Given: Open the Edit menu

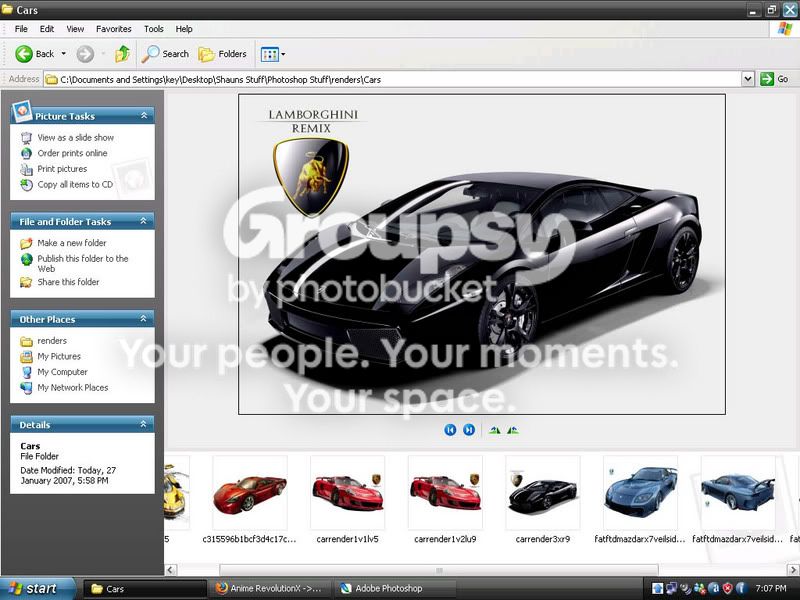Looking at the screenshot, I should click(47, 29).
